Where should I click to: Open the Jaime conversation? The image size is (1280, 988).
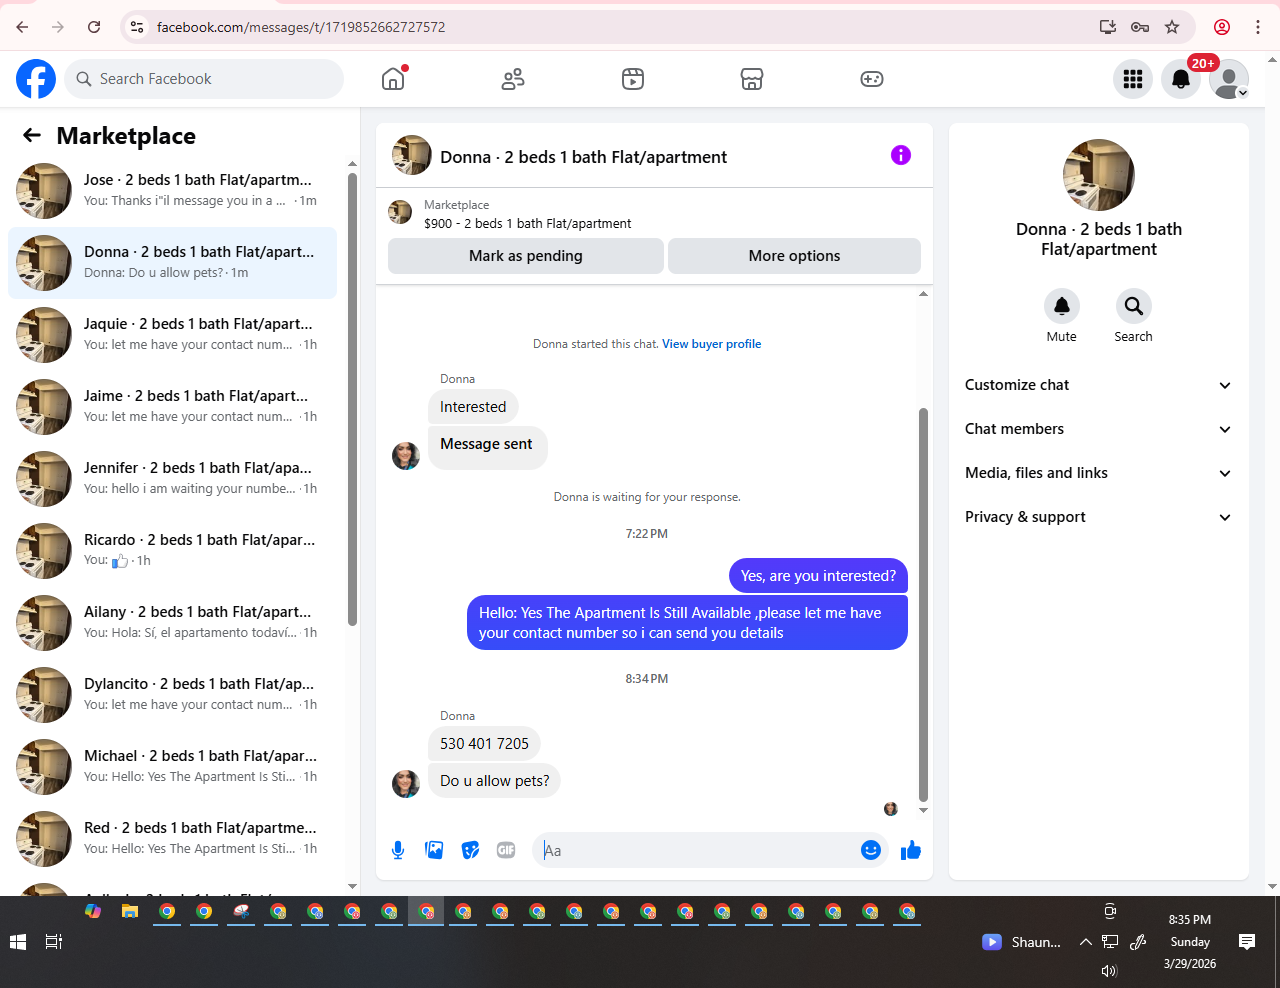pyautogui.click(x=172, y=406)
